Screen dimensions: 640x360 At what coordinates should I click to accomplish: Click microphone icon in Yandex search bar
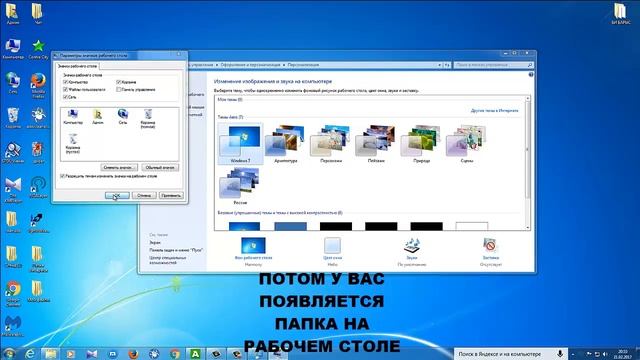click(560, 354)
